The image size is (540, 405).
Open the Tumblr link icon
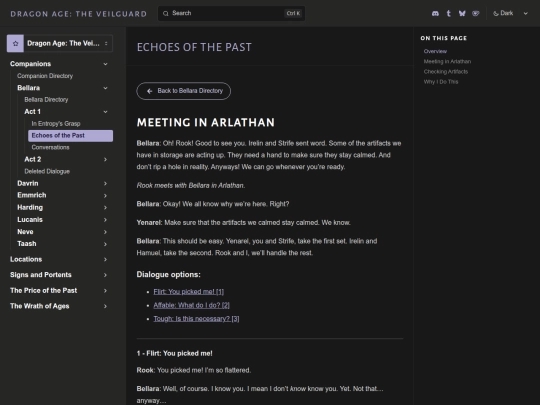(448, 13)
